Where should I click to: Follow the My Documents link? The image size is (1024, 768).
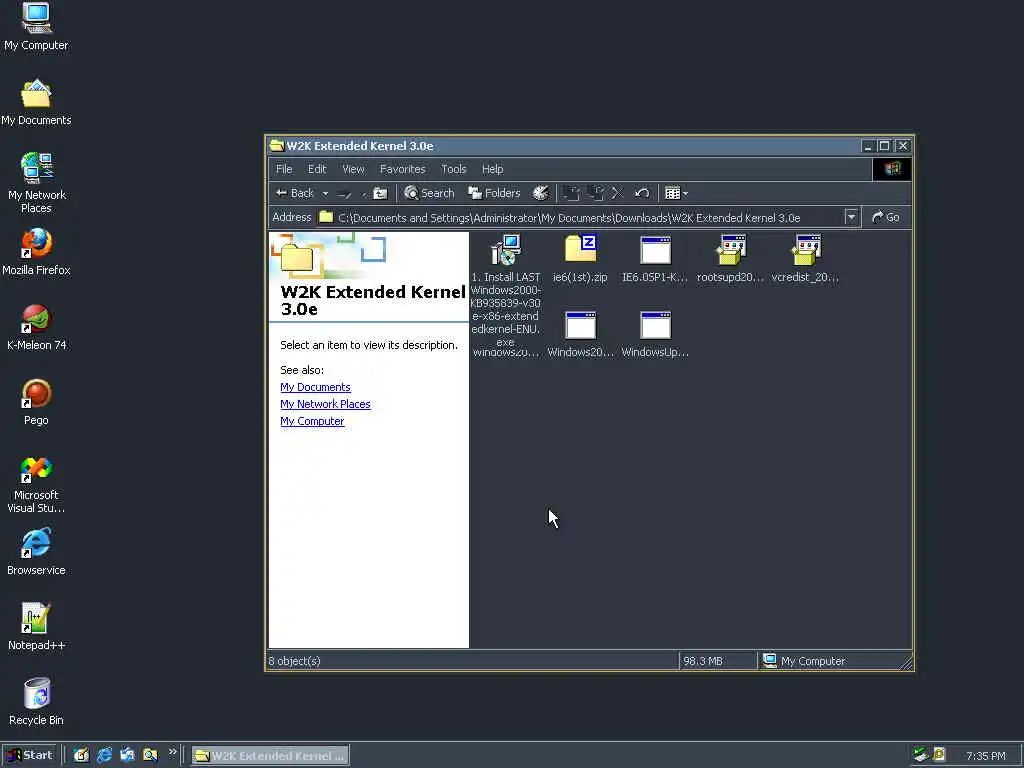pyautogui.click(x=315, y=387)
